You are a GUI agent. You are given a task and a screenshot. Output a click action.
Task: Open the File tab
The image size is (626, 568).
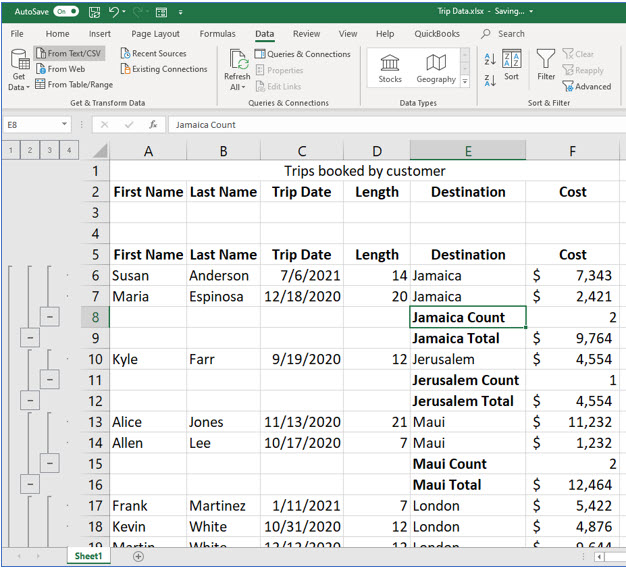point(17,34)
